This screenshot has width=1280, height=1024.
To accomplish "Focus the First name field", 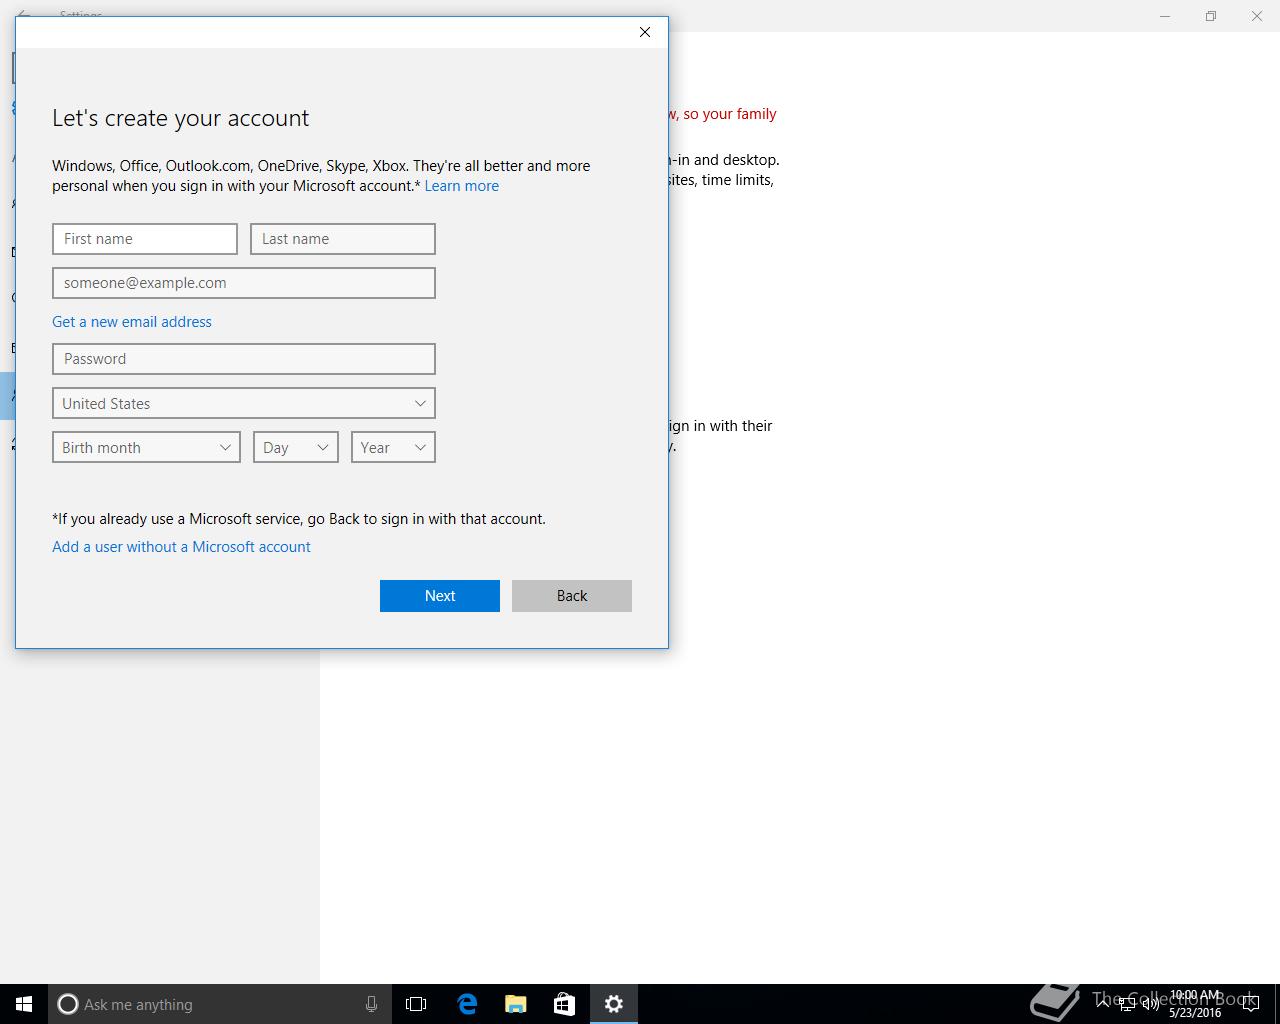I will (145, 239).
